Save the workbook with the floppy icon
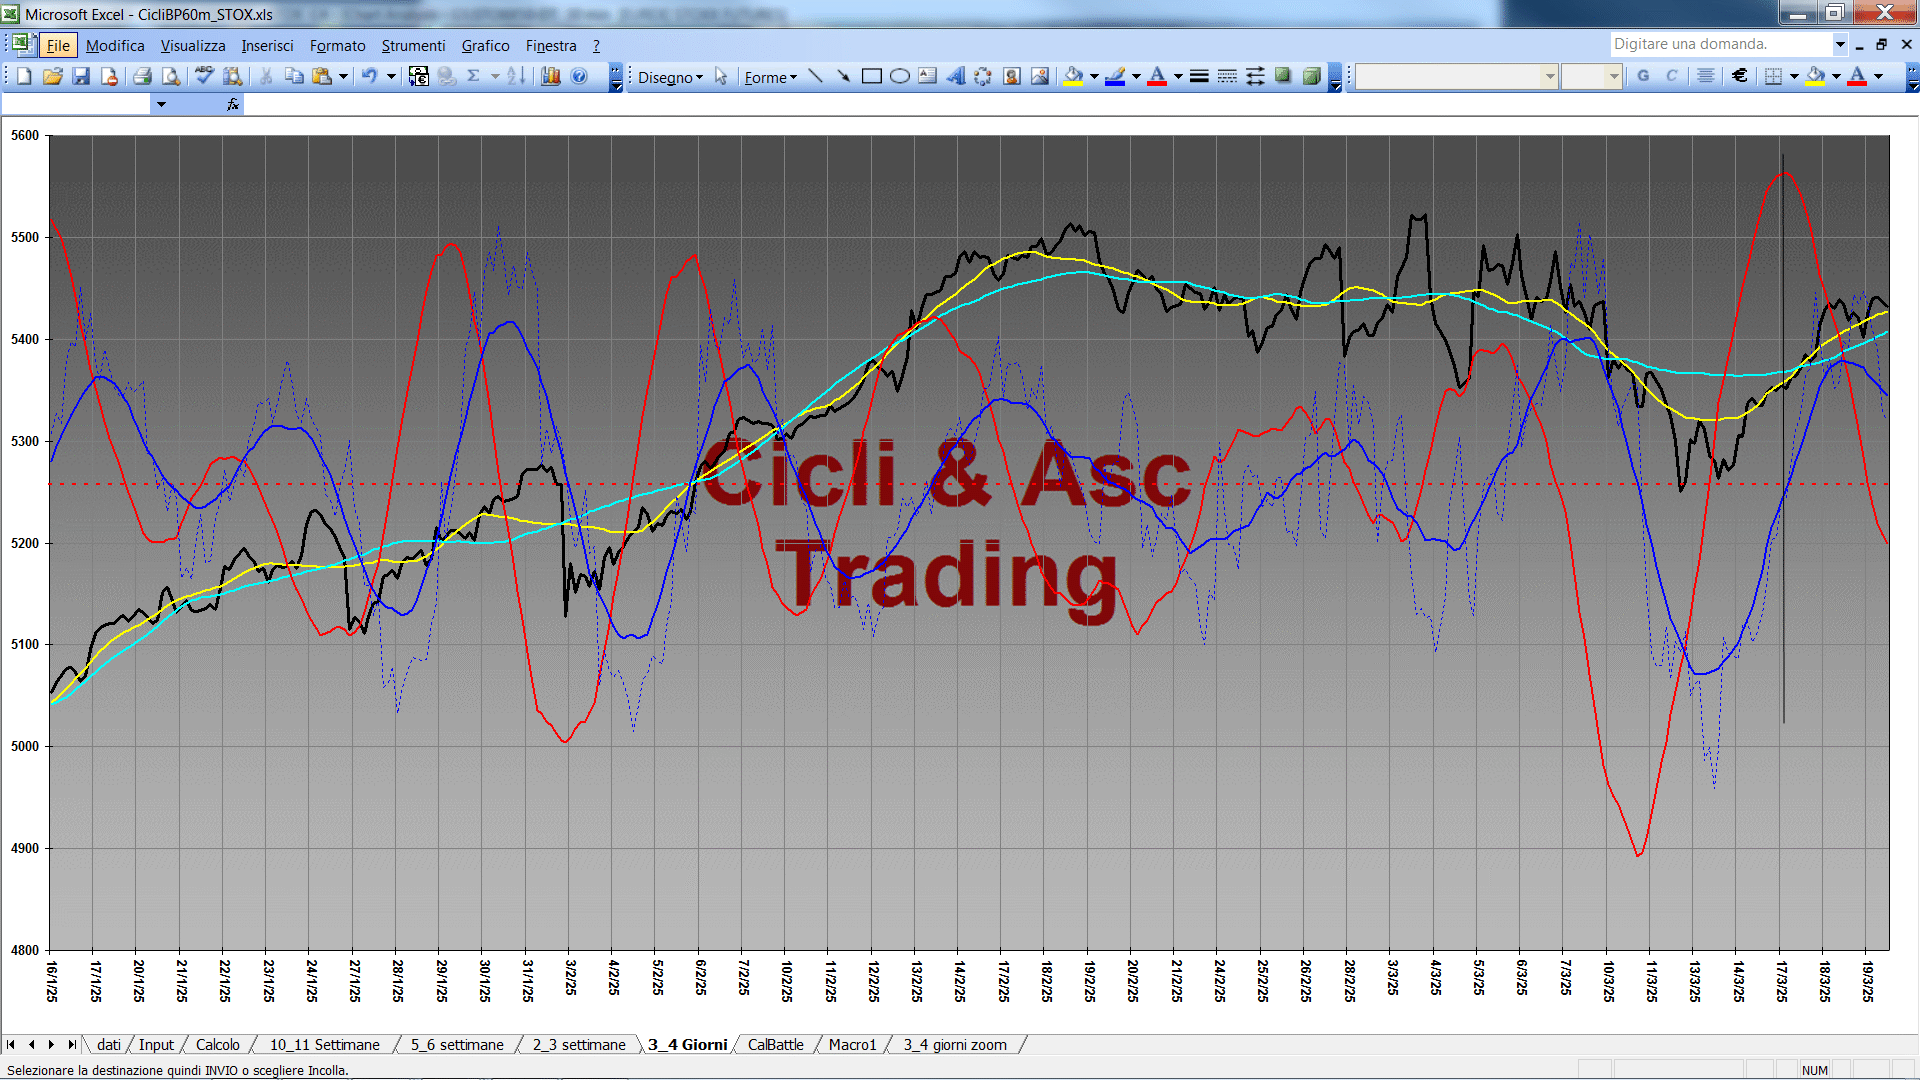The height and width of the screenshot is (1080, 1920). pos(81,76)
